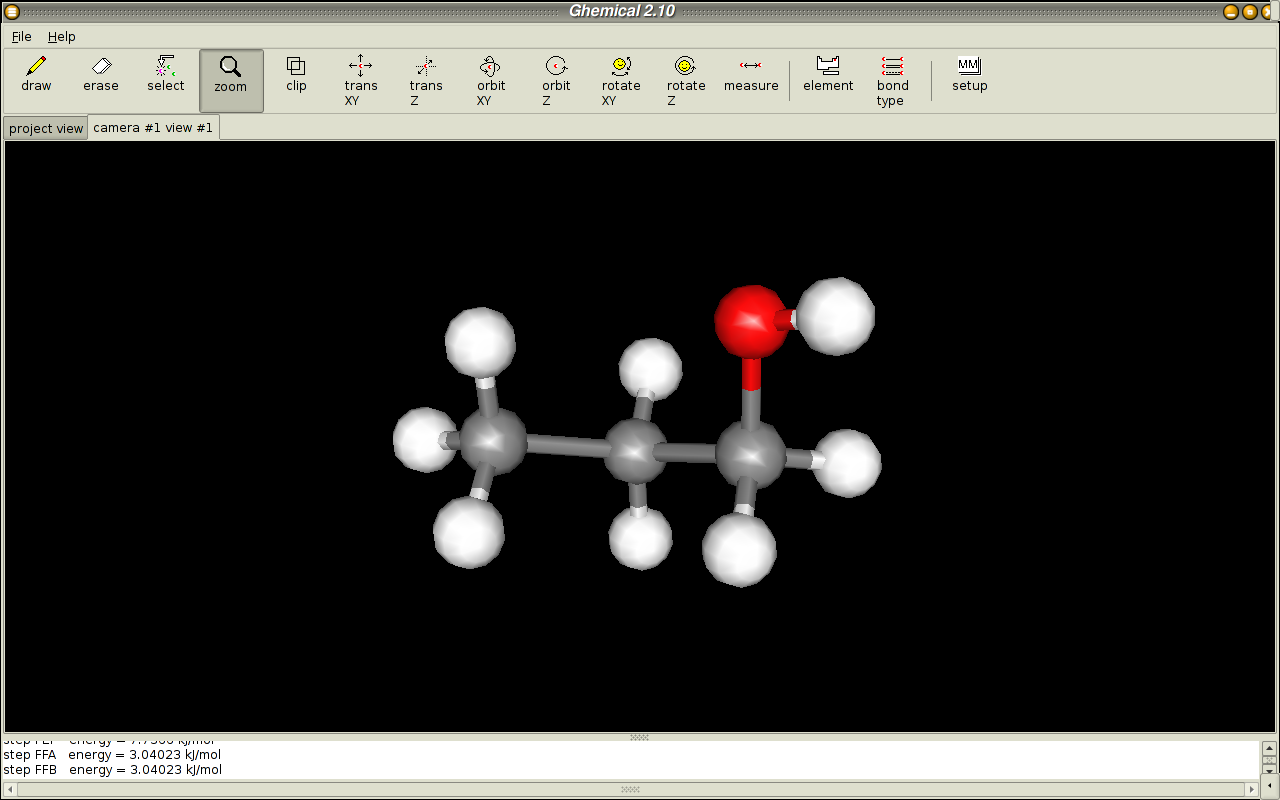Open the element picker
Image resolution: width=1280 pixels, height=800 pixels.
828,75
